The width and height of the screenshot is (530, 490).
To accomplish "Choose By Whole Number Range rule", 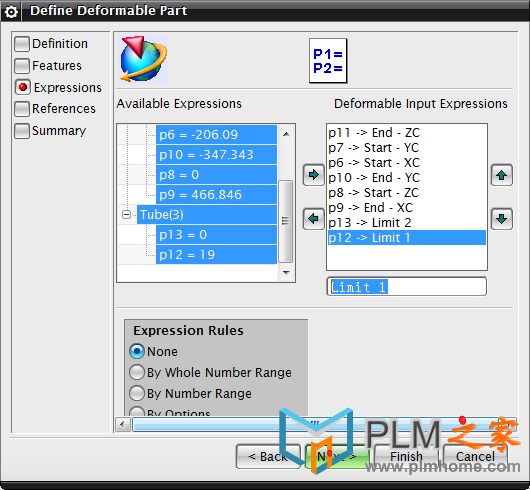I will point(210,373).
